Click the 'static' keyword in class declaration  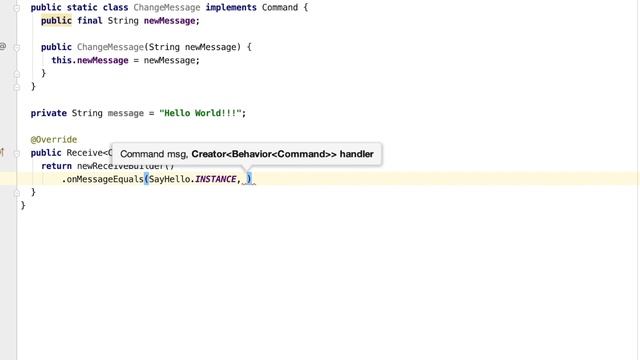pos(82,7)
